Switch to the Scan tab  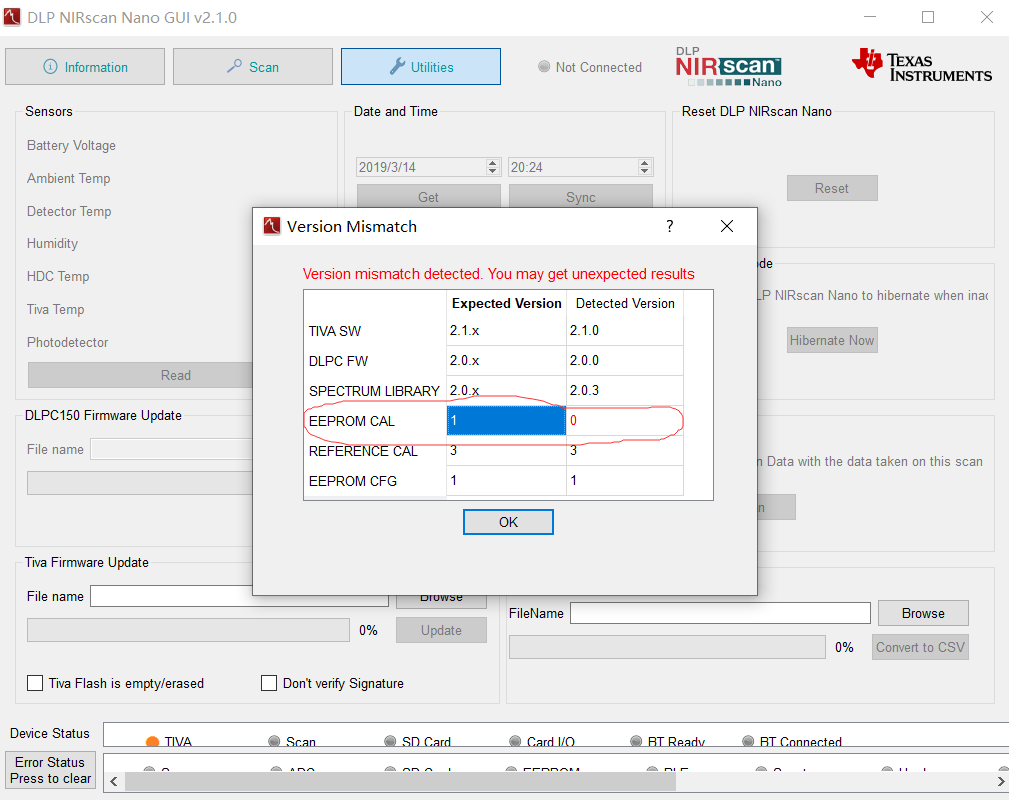coord(252,66)
